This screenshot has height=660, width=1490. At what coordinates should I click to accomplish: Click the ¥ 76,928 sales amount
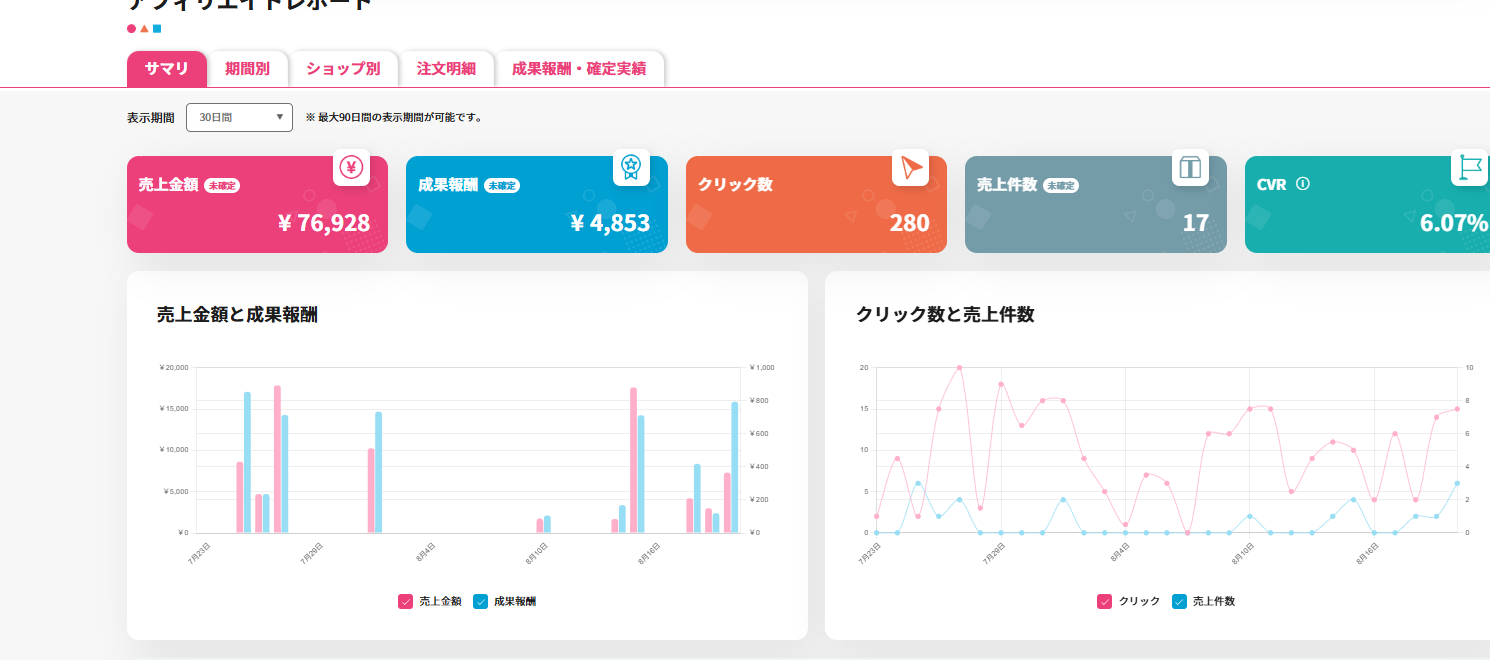[324, 222]
